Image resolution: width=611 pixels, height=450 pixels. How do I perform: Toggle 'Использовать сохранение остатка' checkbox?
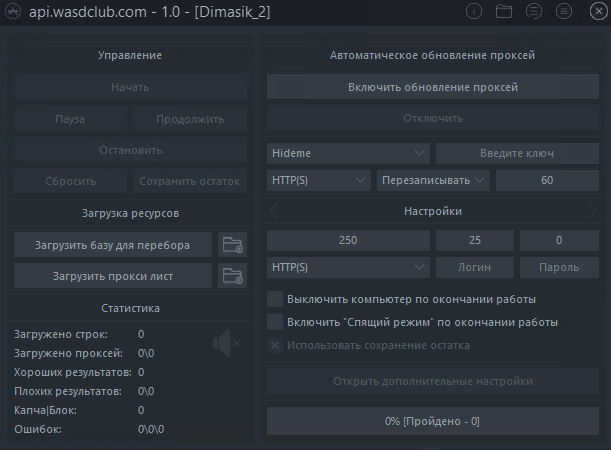coord(275,345)
